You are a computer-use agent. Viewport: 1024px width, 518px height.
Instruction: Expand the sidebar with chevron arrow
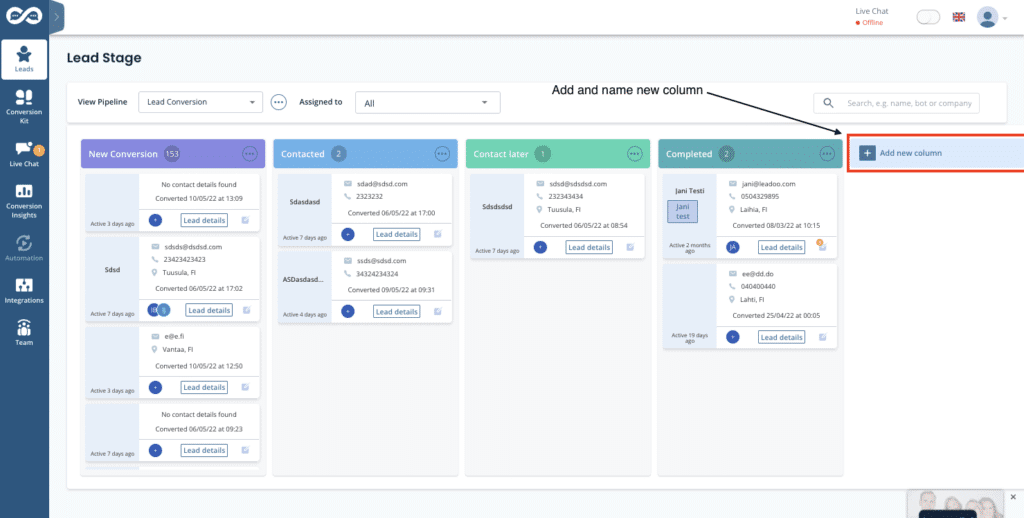57,15
